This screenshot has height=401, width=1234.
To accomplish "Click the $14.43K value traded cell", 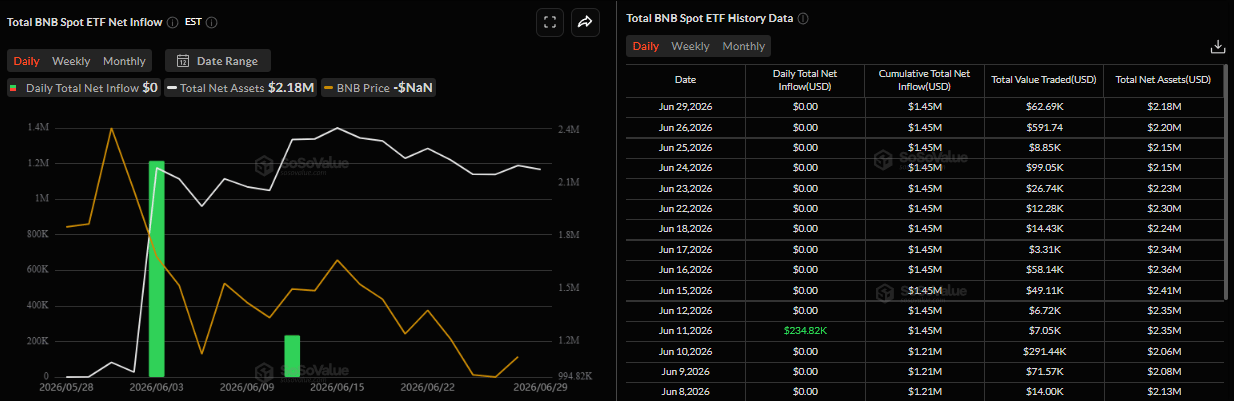I will pos(1043,229).
